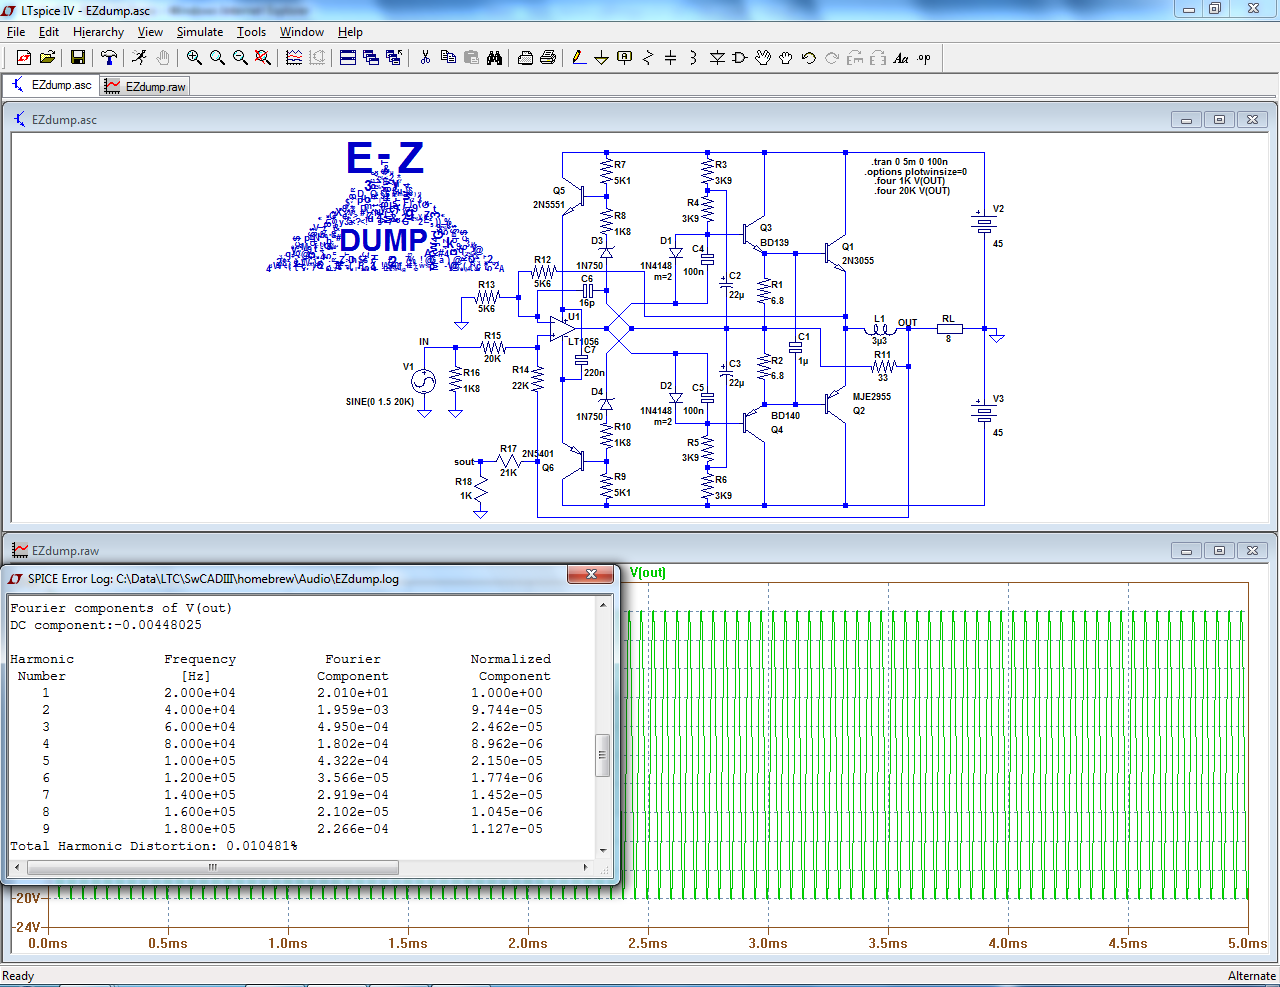The image size is (1280, 987).
Task: Open the Window menu
Action: pyautogui.click(x=301, y=32)
